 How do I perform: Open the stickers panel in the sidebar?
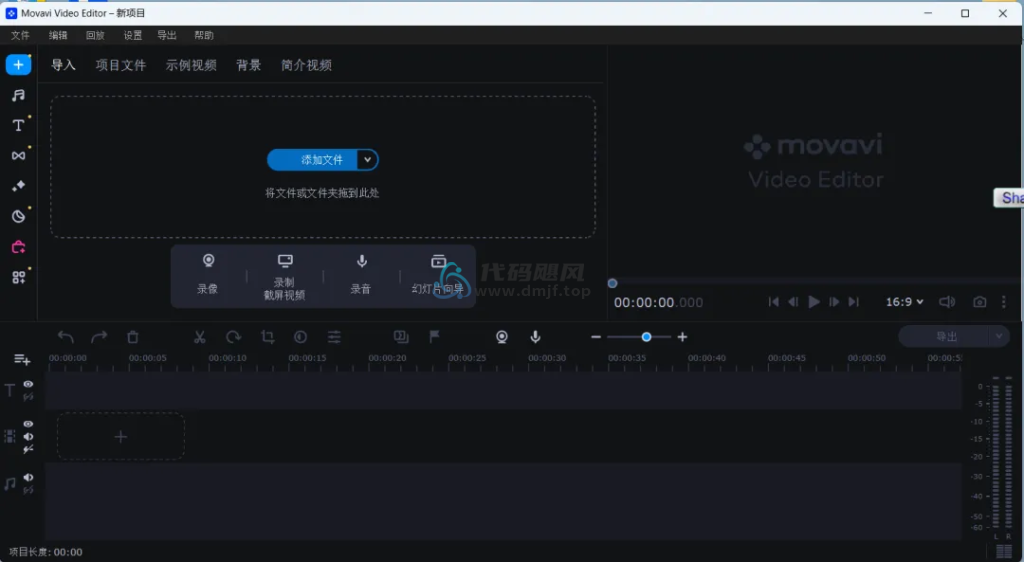click(x=18, y=216)
